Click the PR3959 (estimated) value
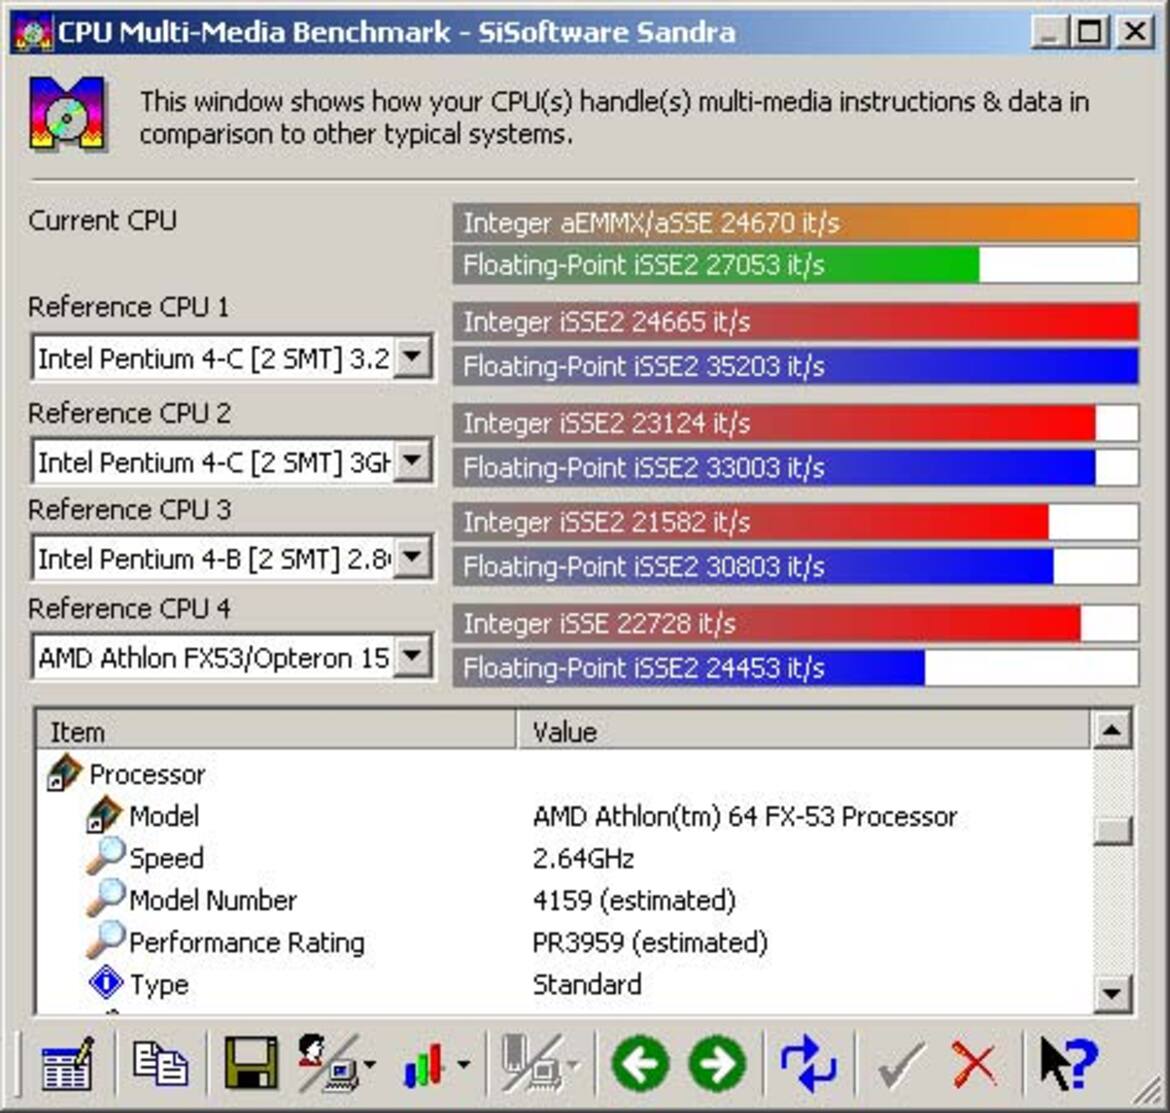This screenshot has width=1170, height=1113. point(650,942)
